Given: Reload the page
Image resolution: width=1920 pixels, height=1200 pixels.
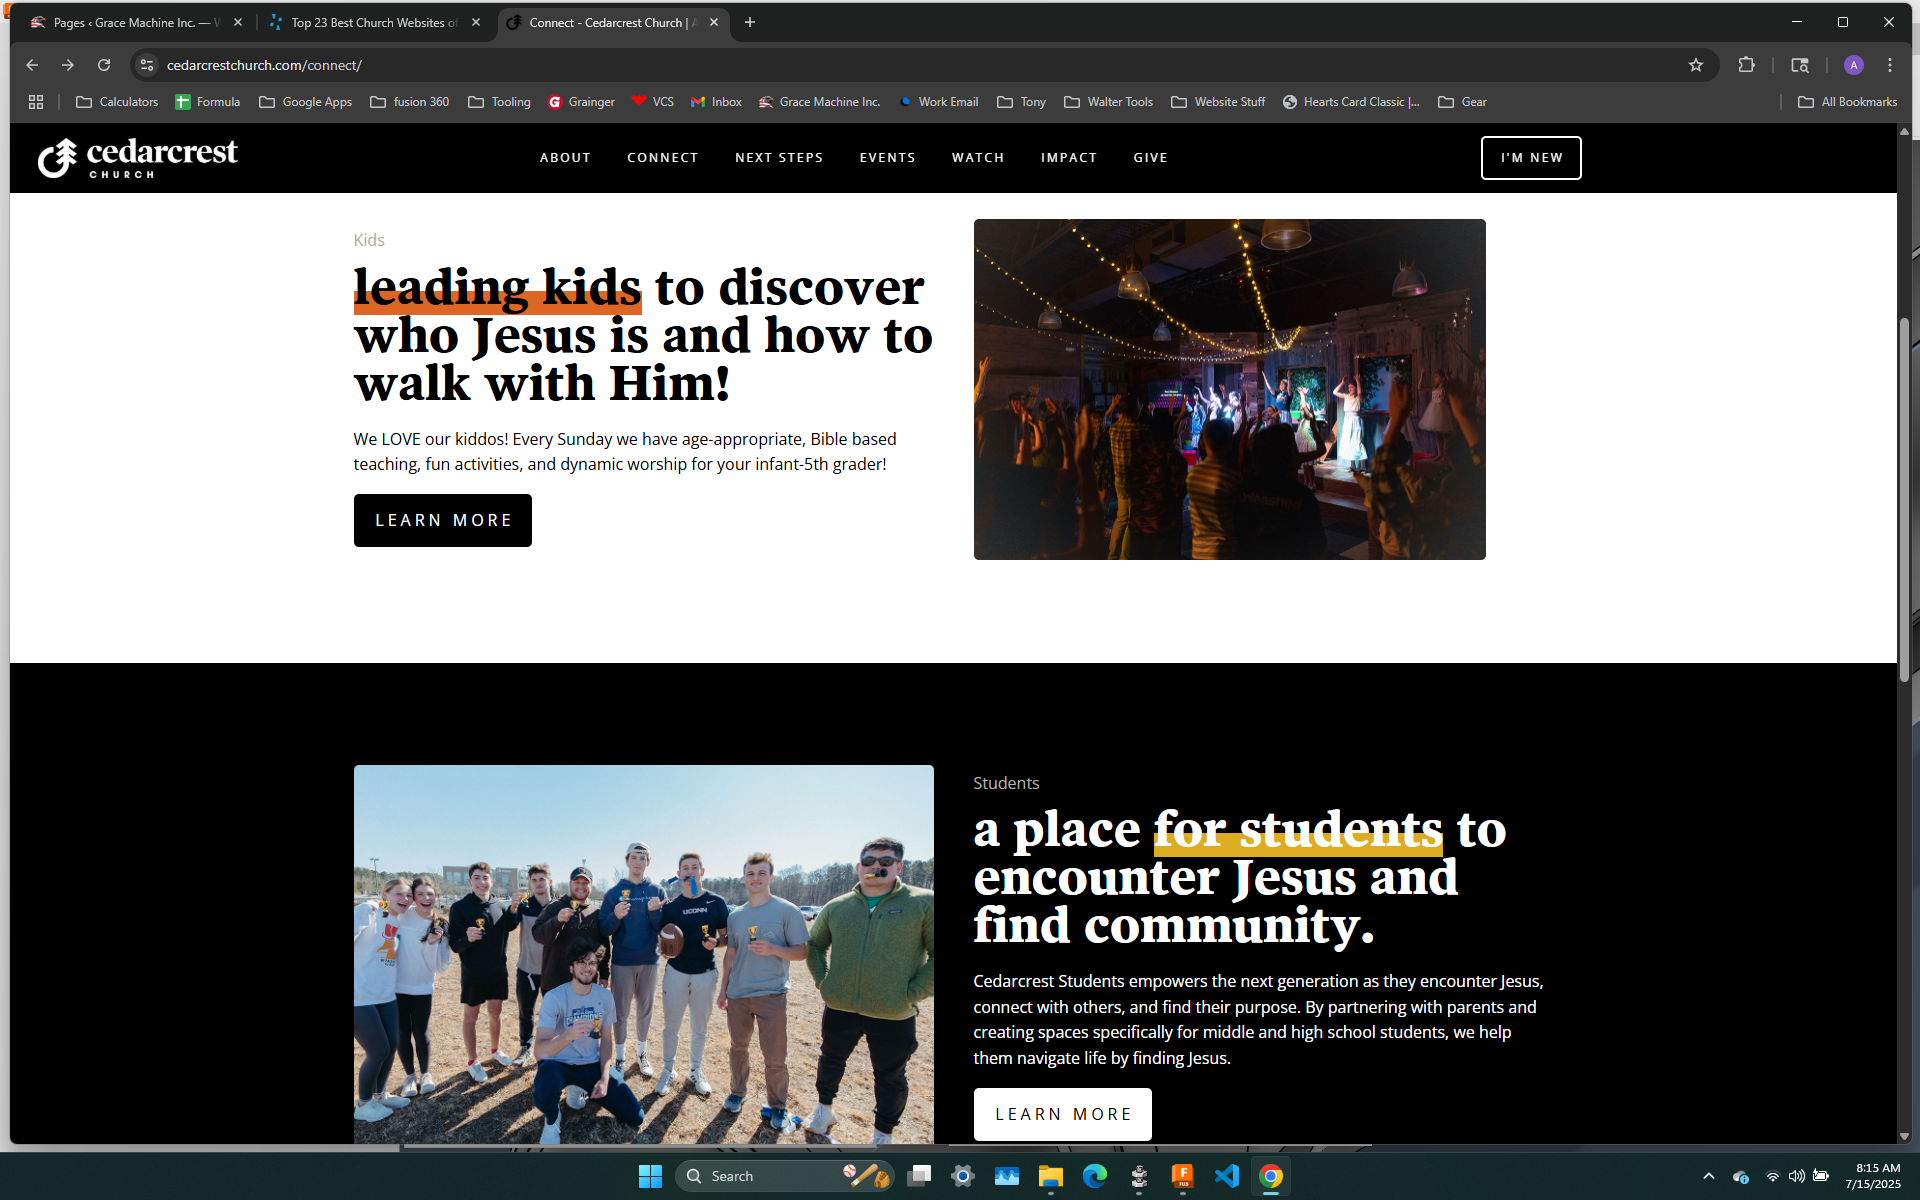Looking at the screenshot, I should click(x=104, y=65).
